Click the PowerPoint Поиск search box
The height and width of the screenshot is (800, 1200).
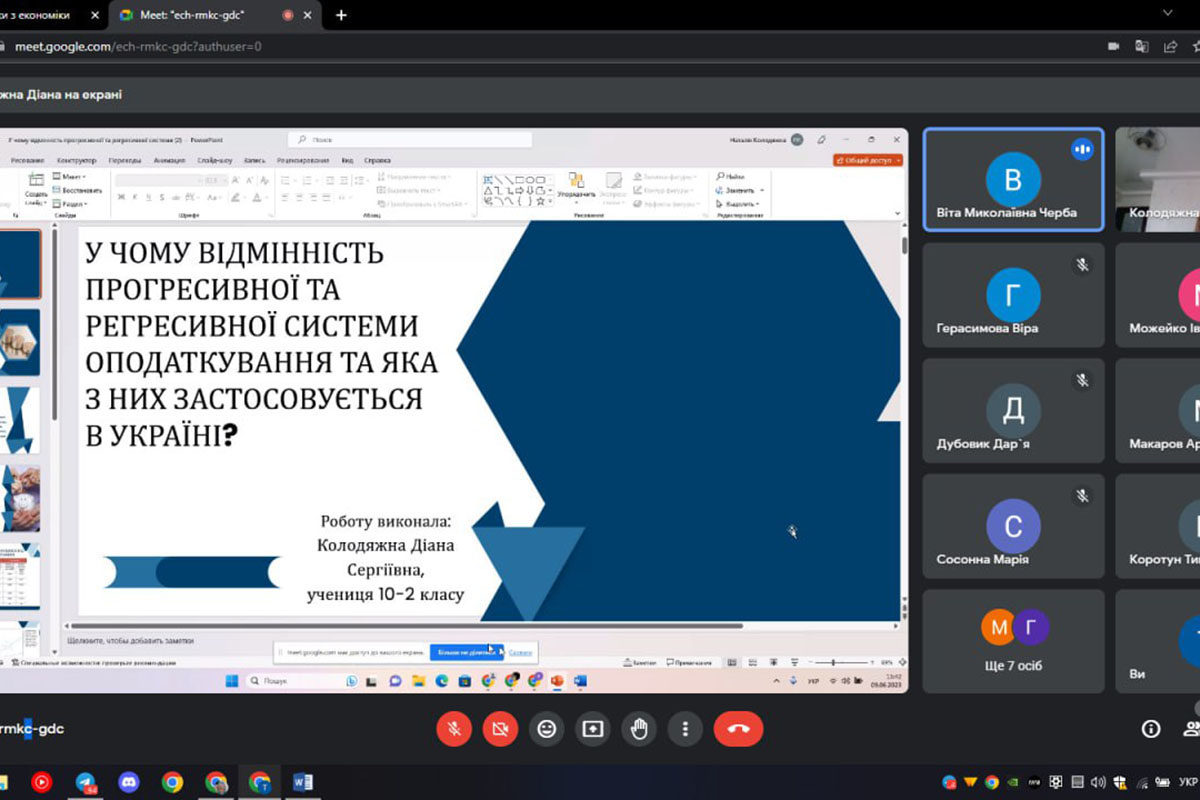click(x=410, y=140)
